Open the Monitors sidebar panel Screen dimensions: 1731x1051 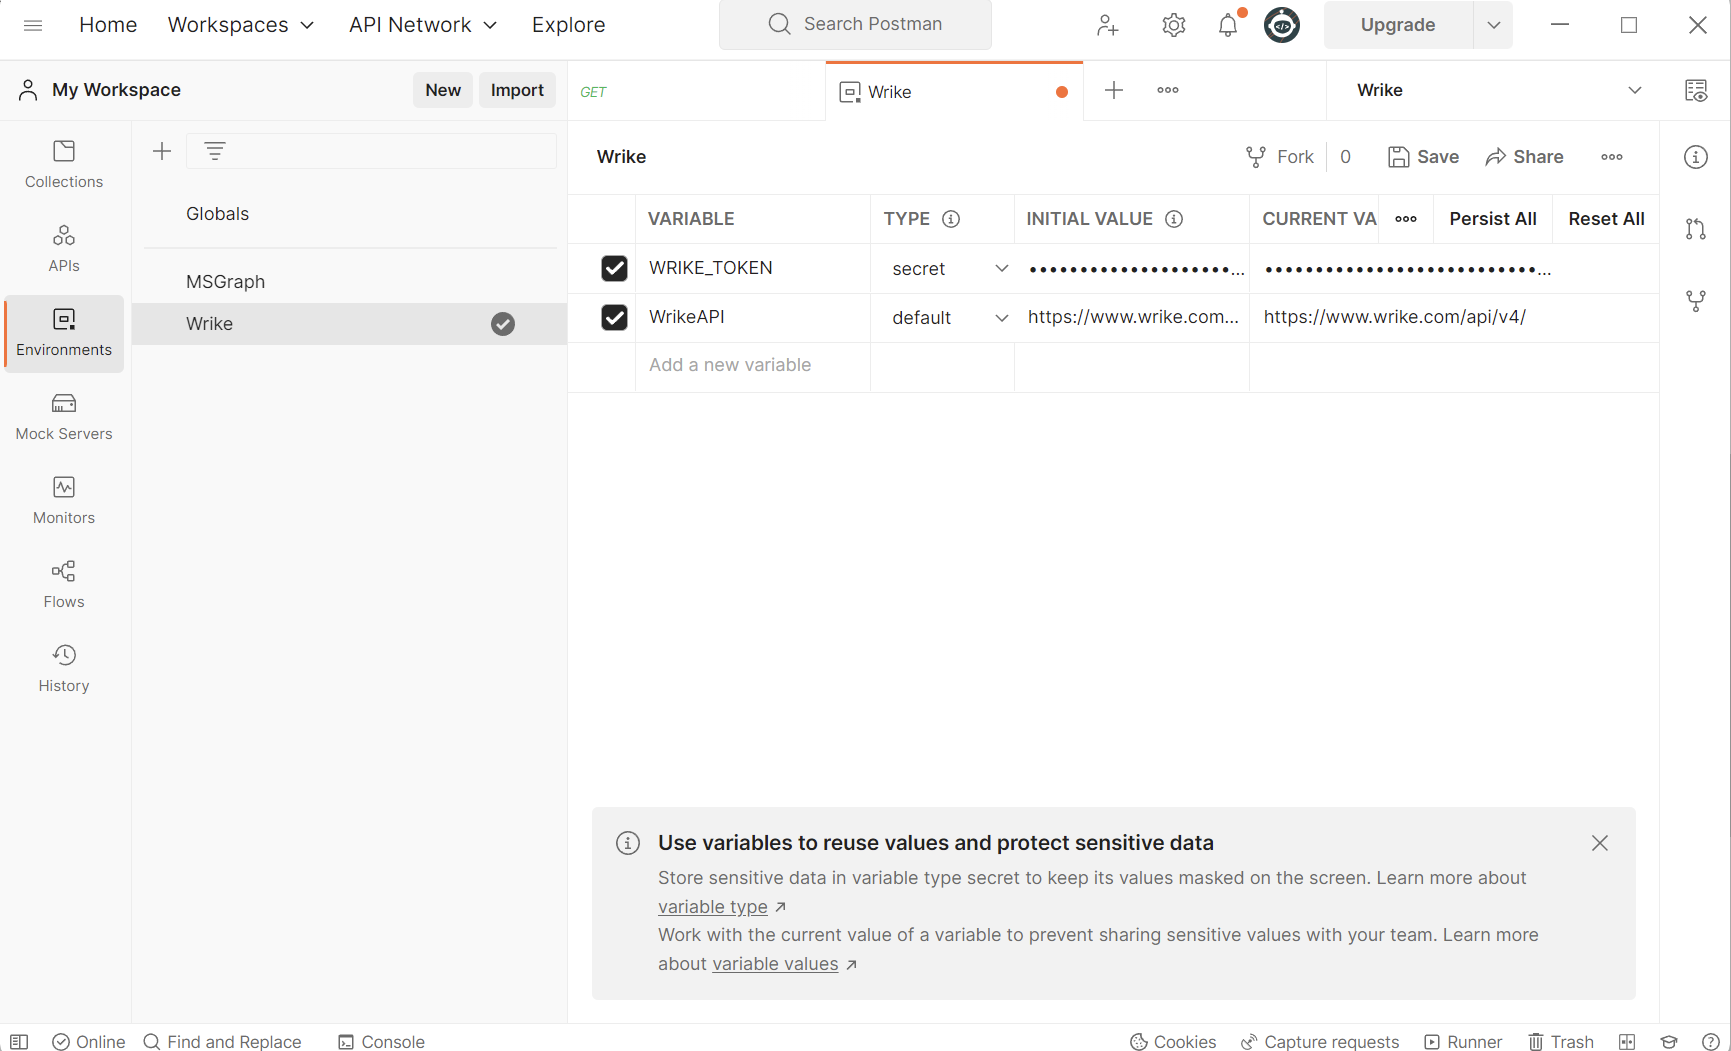click(x=64, y=501)
